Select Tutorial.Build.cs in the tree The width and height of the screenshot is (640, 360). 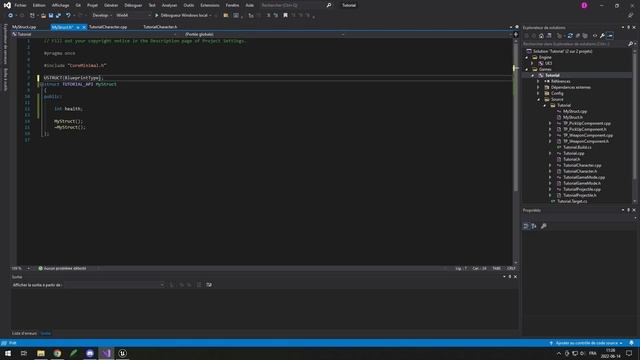coord(577,147)
